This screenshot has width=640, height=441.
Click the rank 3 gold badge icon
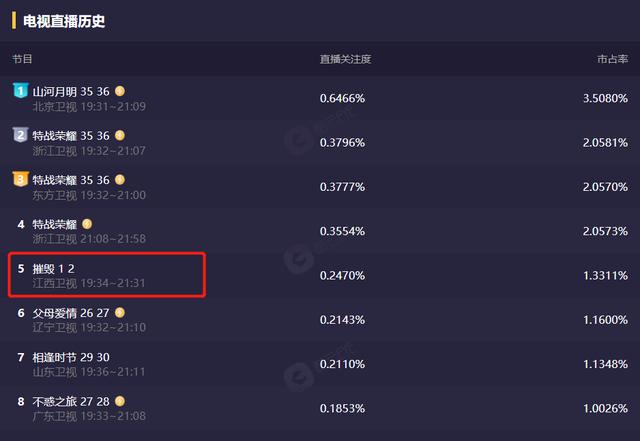tap(20, 178)
